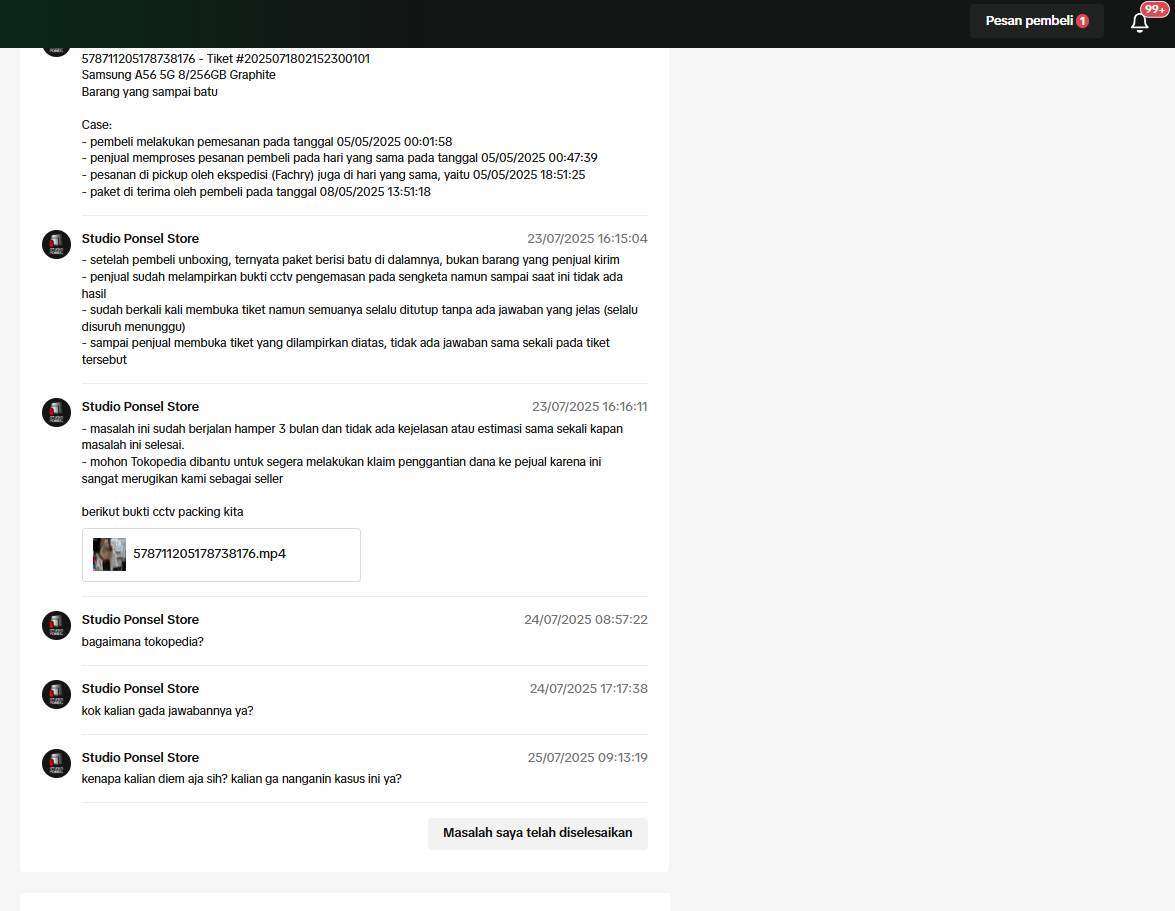Click the Masalah saya telah diselesaikan button
Screen dimensions: 1175x911
tap(537, 833)
